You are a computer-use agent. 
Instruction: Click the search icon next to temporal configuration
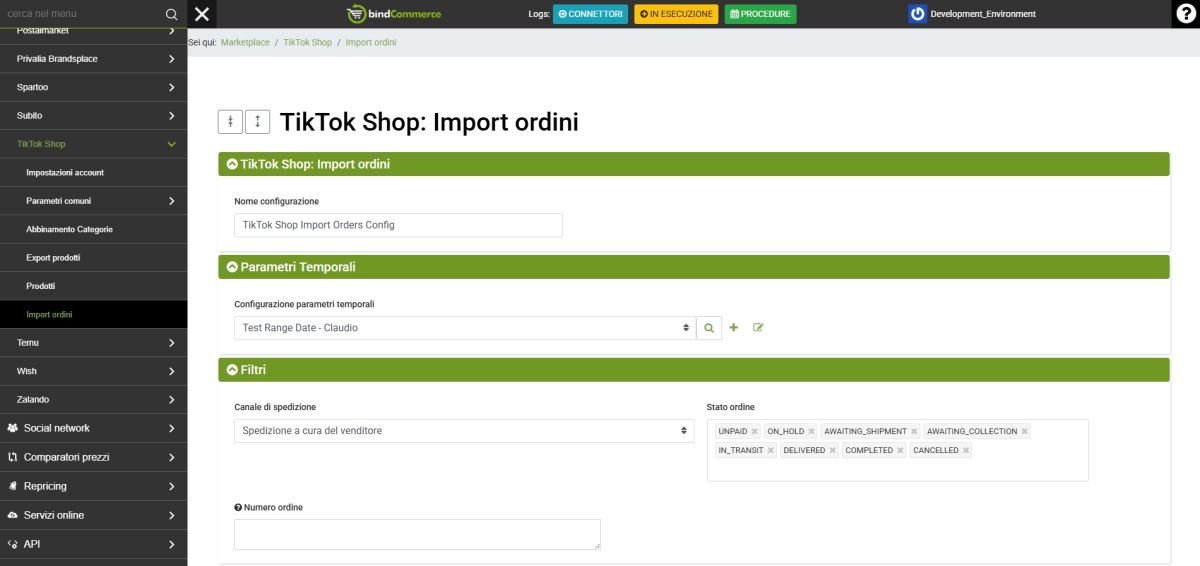pos(709,328)
